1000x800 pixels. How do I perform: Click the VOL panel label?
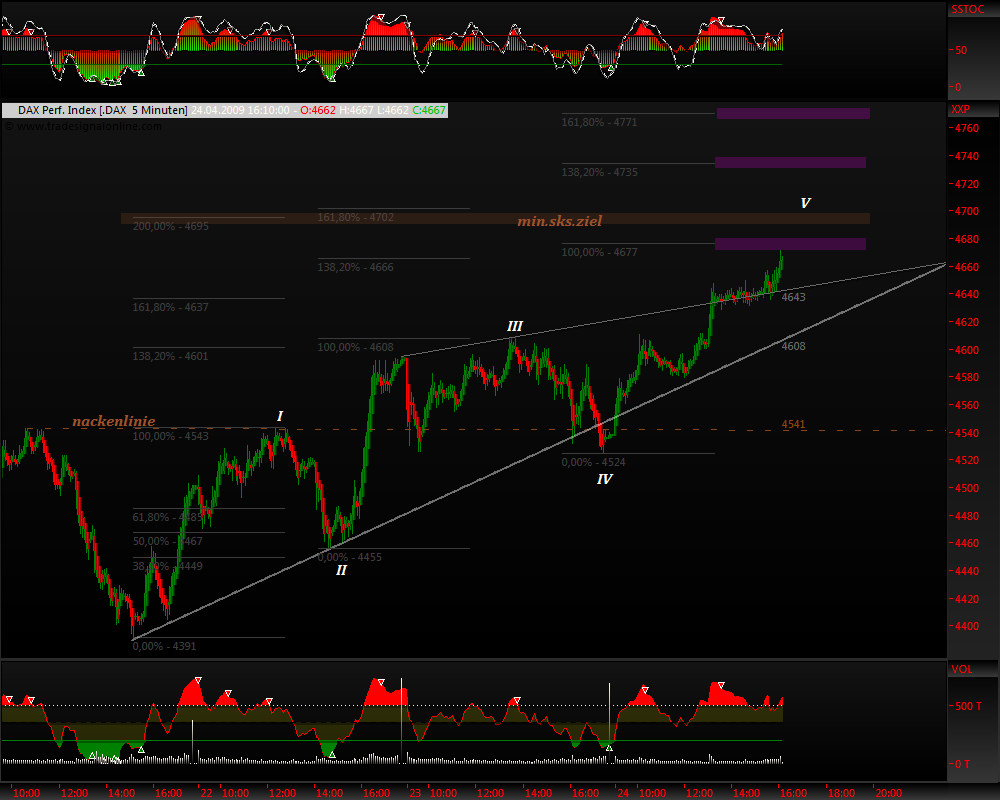point(960,669)
